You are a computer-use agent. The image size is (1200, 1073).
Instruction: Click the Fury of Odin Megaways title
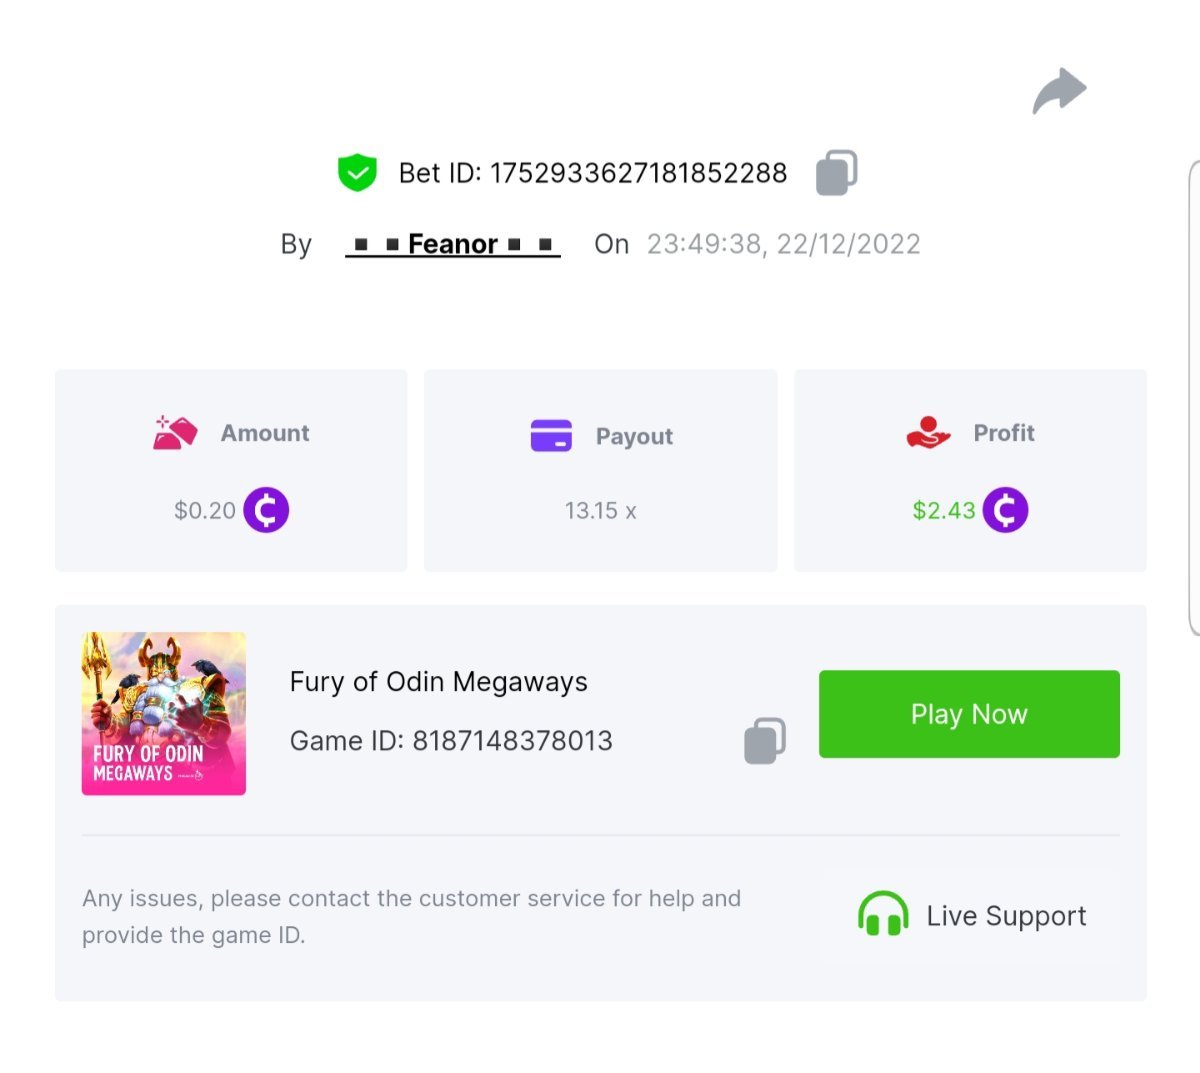[x=438, y=682]
